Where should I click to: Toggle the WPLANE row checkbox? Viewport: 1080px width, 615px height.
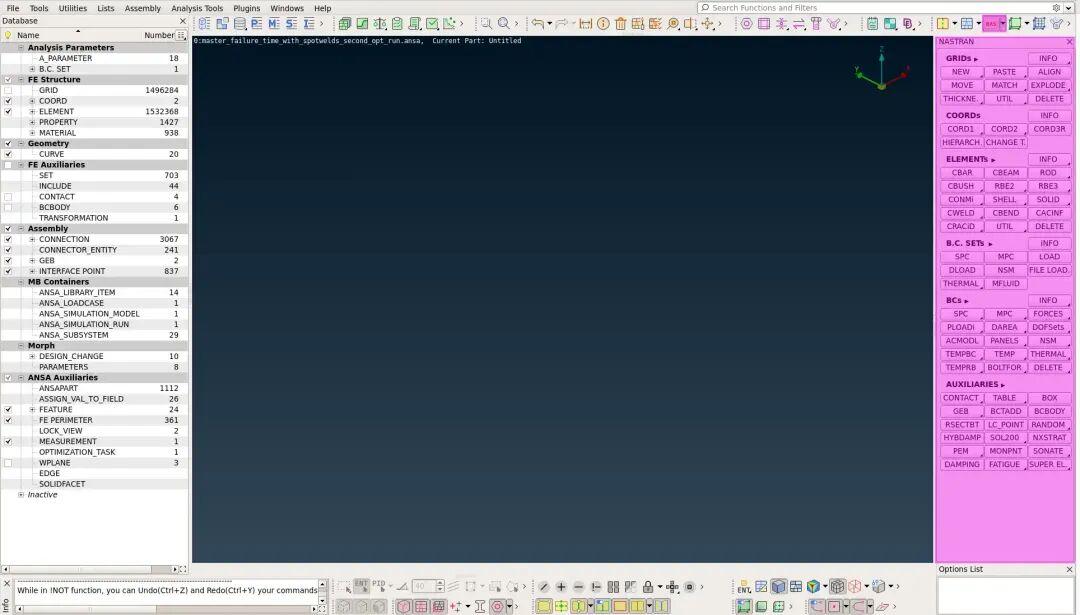[x=8, y=463]
